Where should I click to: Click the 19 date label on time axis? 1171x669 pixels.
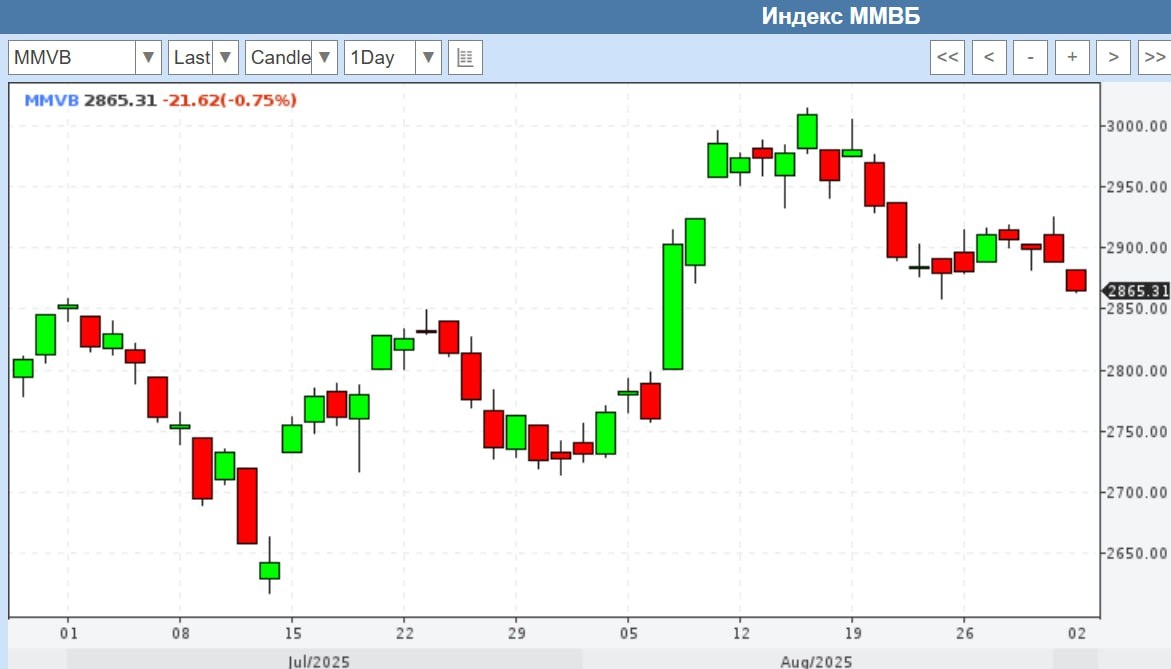click(x=853, y=633)
